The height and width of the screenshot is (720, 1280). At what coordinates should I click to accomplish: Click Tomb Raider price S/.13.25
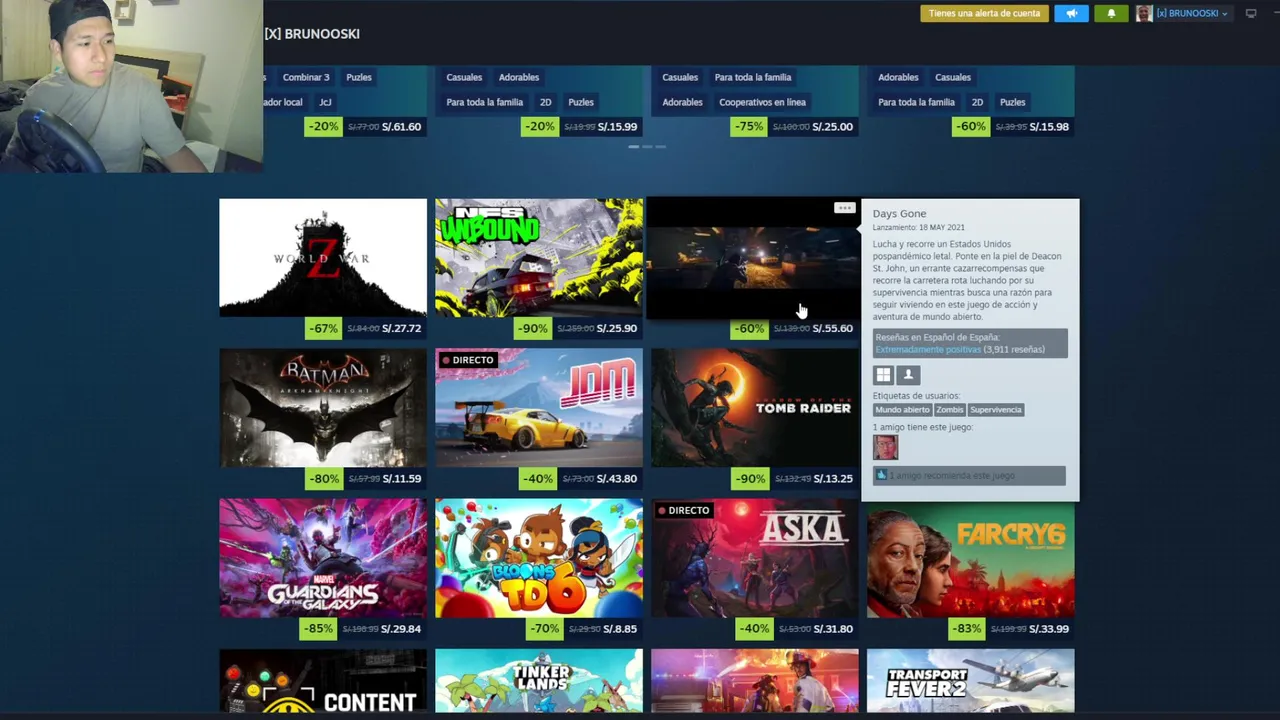coord(833,478)
